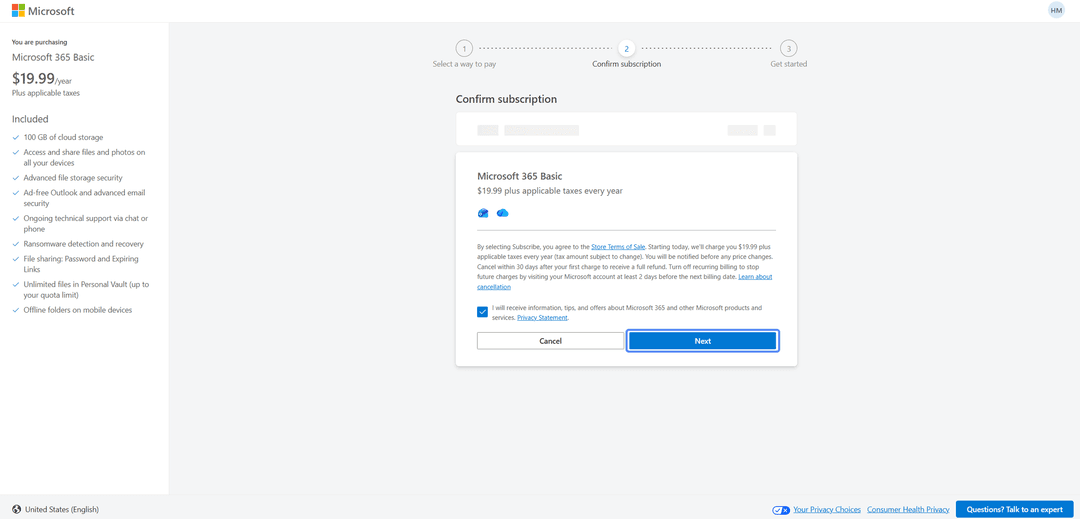Click the OneDrive cloud icon
The height and width of the screenshot is (519, 1080).
502,213
